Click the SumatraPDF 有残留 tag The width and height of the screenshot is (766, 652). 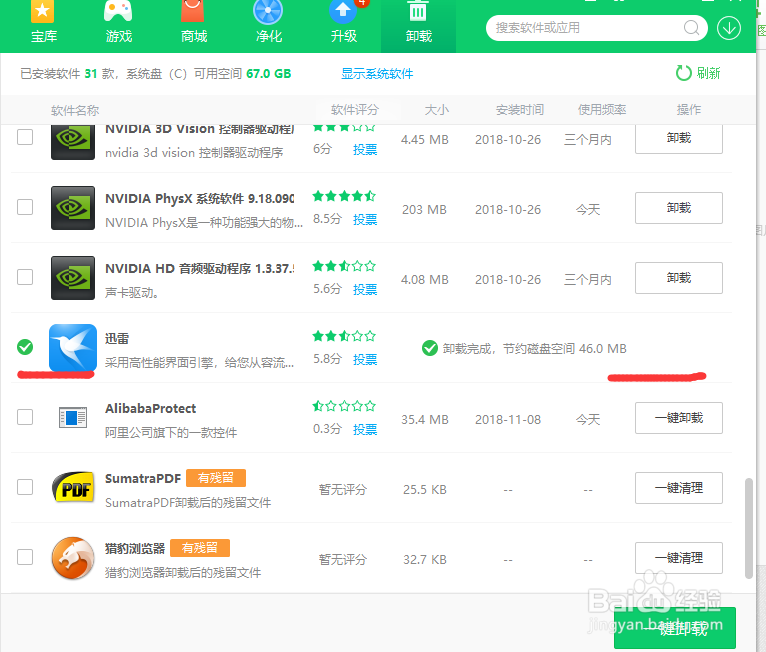[x=215, y=478]
